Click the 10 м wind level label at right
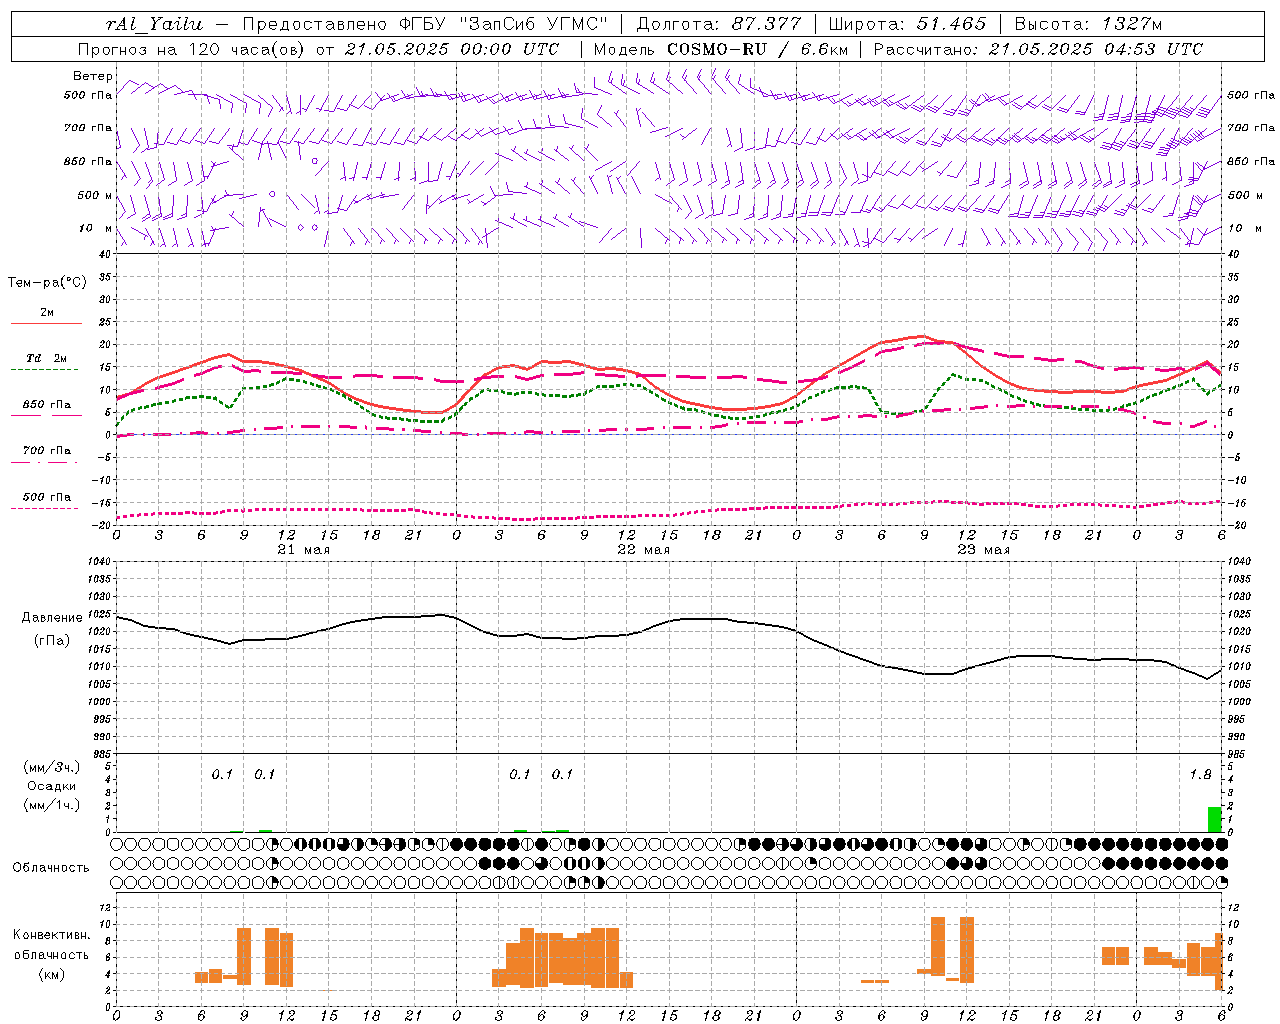The height and width of the screenshot is (1024, 1280). (x=1244, y=228)
